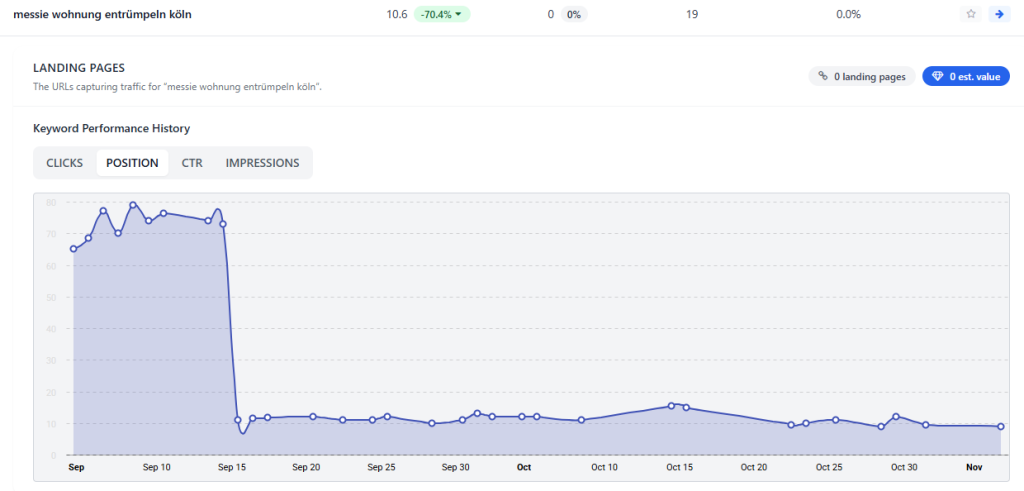The image size is (1024, 491).
Task: Click the data point above Sep 20 label
Action: pyautogui.click(x=313, y=416)
